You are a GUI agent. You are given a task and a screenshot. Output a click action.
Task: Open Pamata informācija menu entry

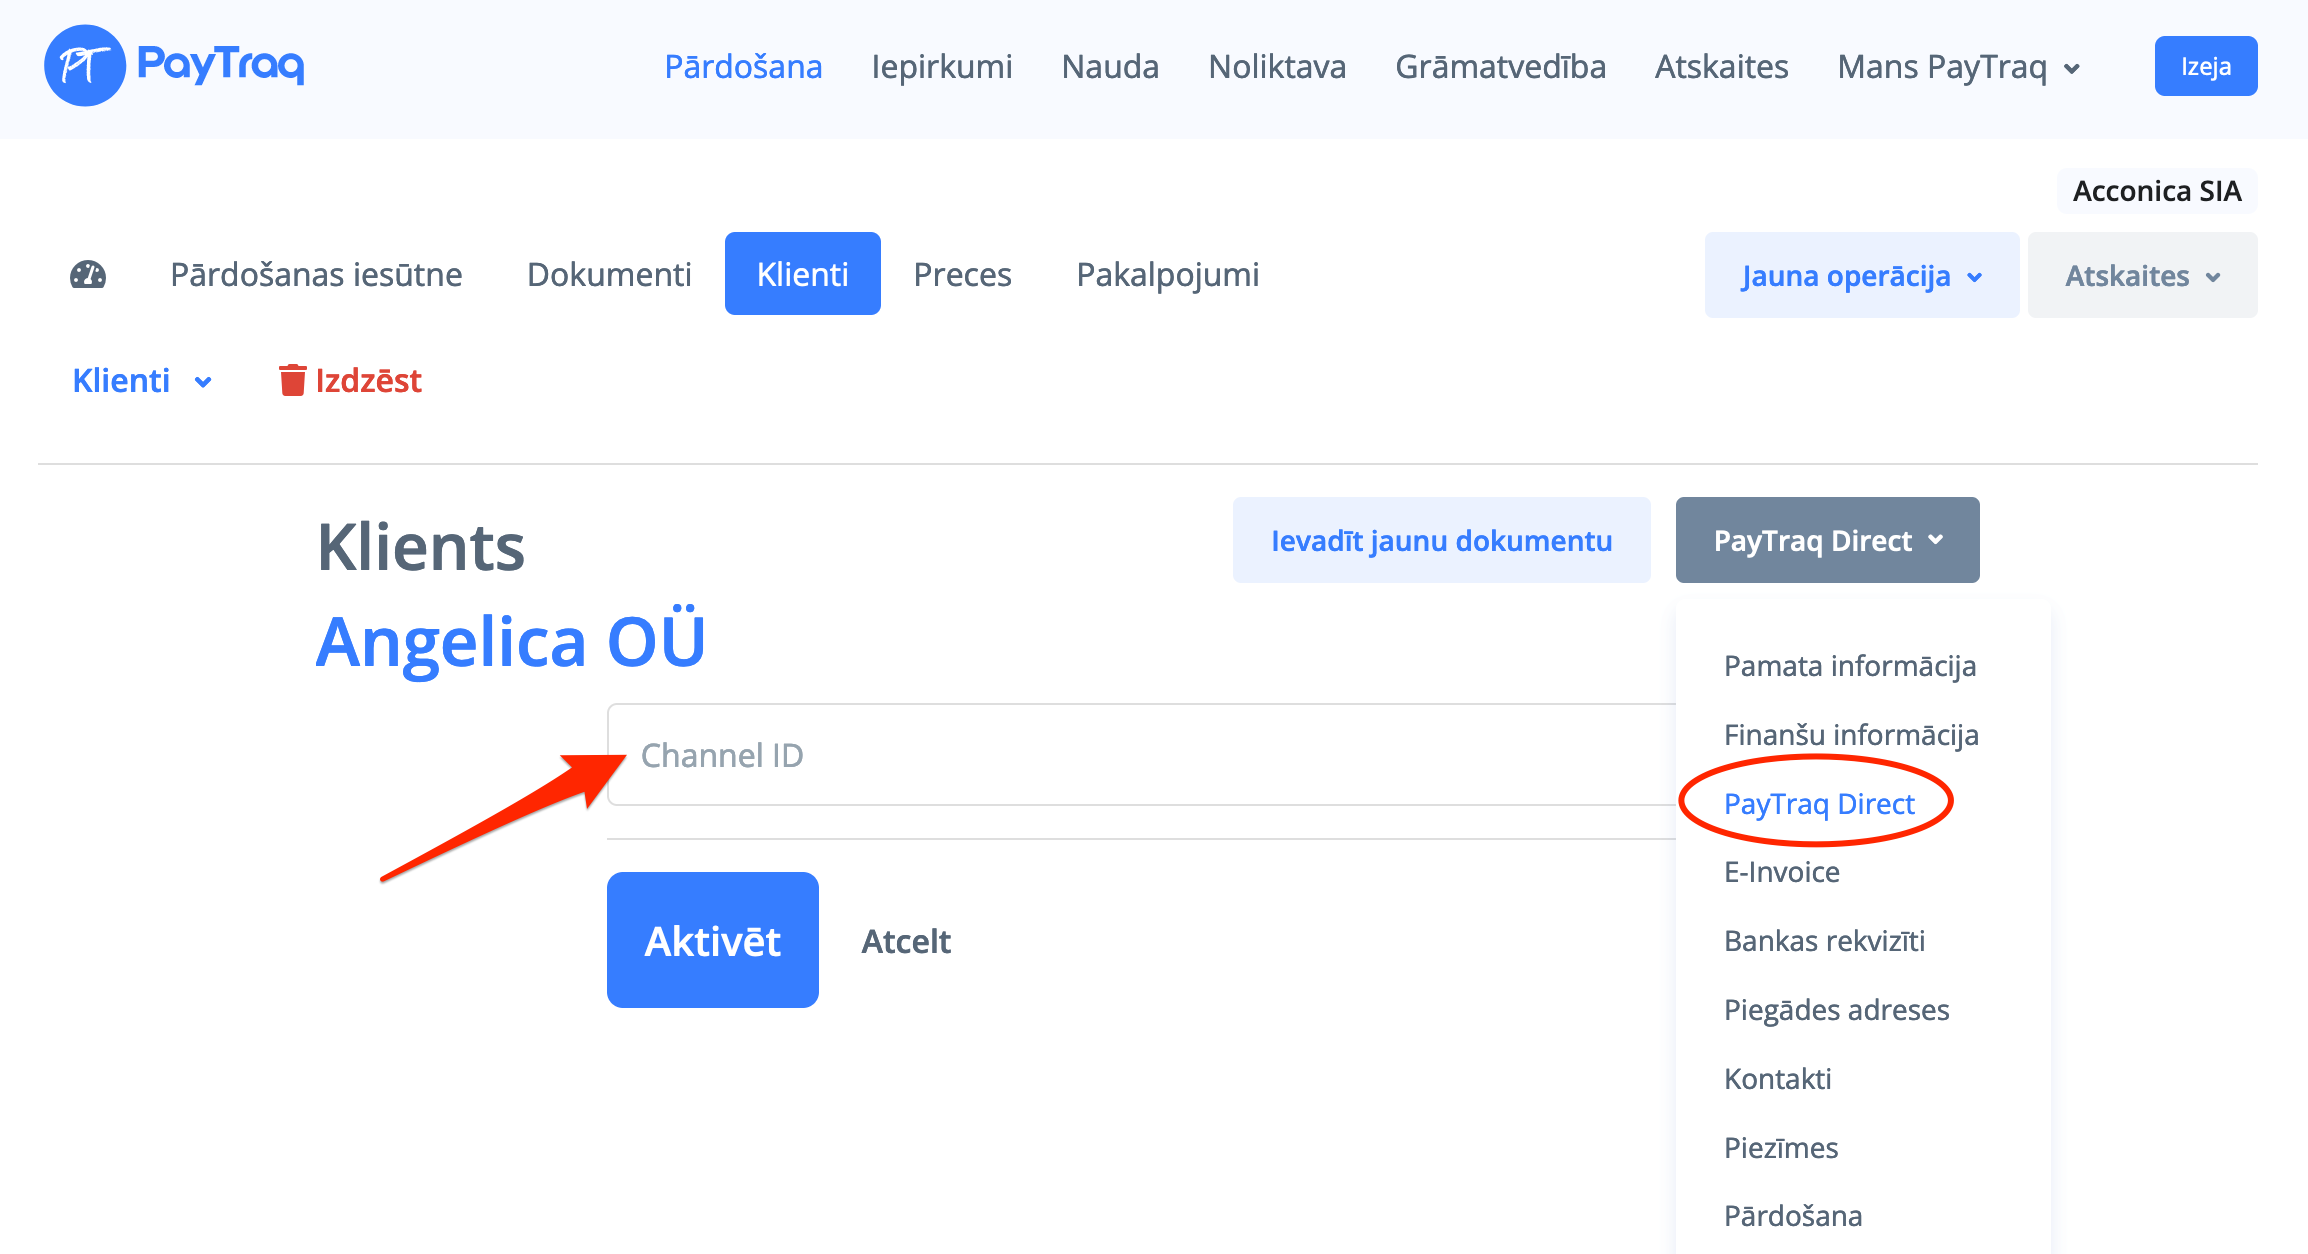1849,666
